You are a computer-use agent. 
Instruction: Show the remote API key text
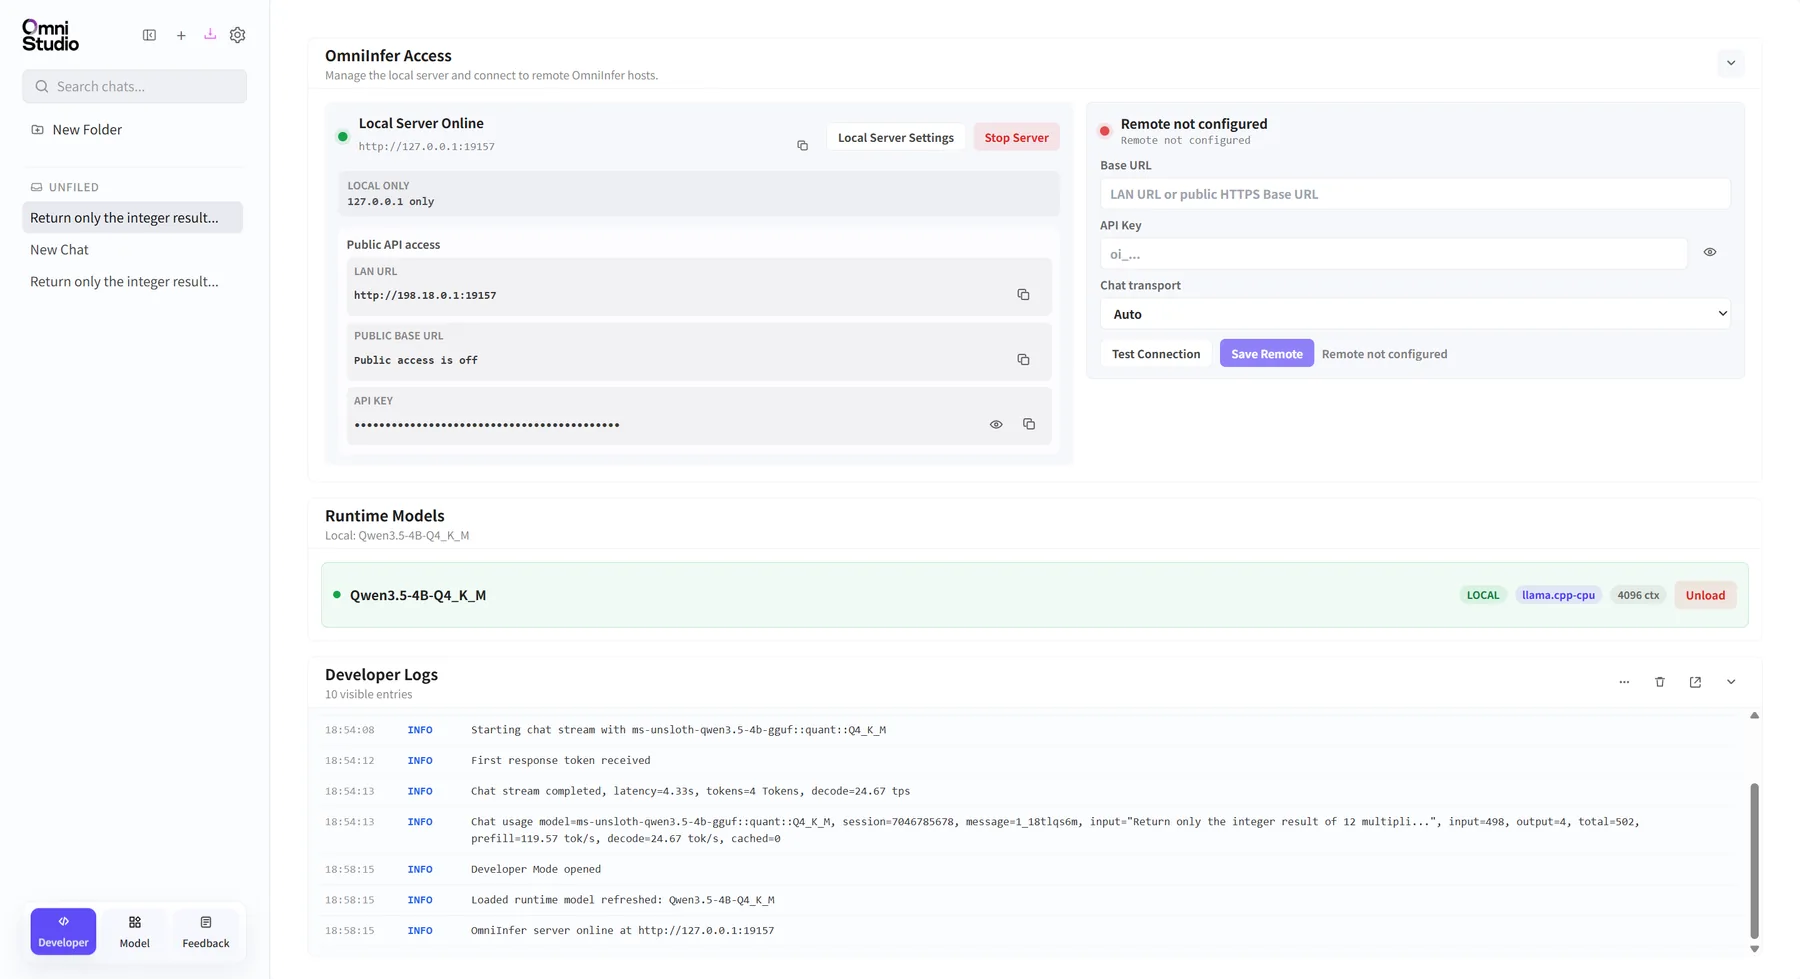pos(1710,252)
